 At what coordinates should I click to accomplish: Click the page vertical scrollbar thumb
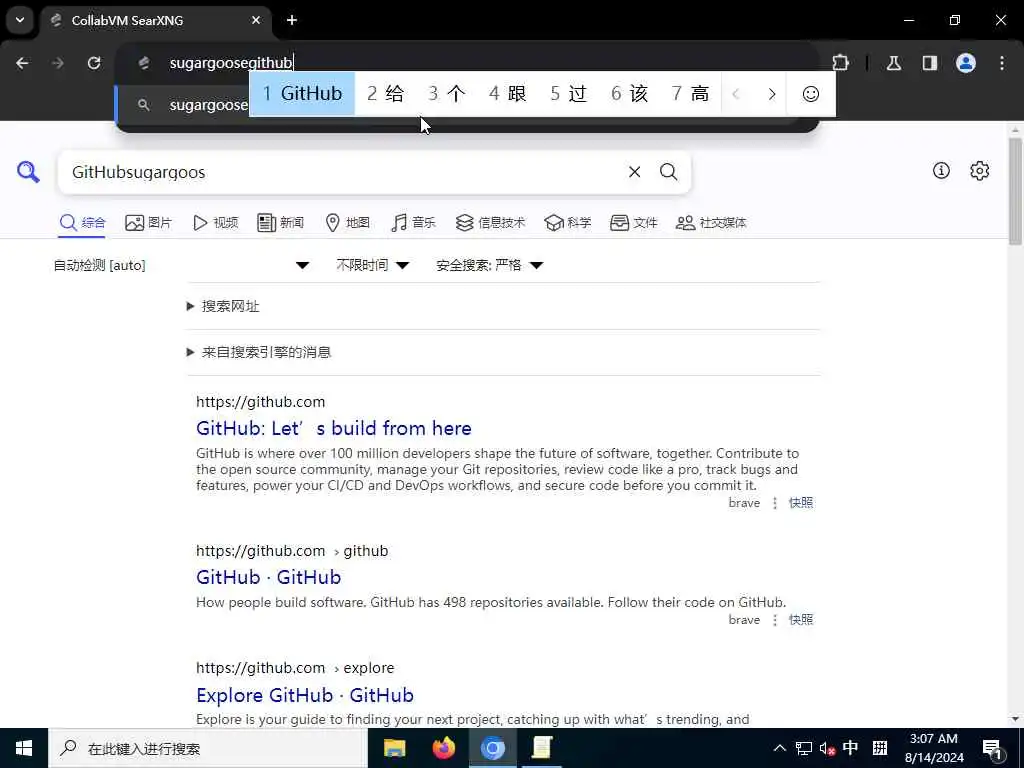point(1015,191)
